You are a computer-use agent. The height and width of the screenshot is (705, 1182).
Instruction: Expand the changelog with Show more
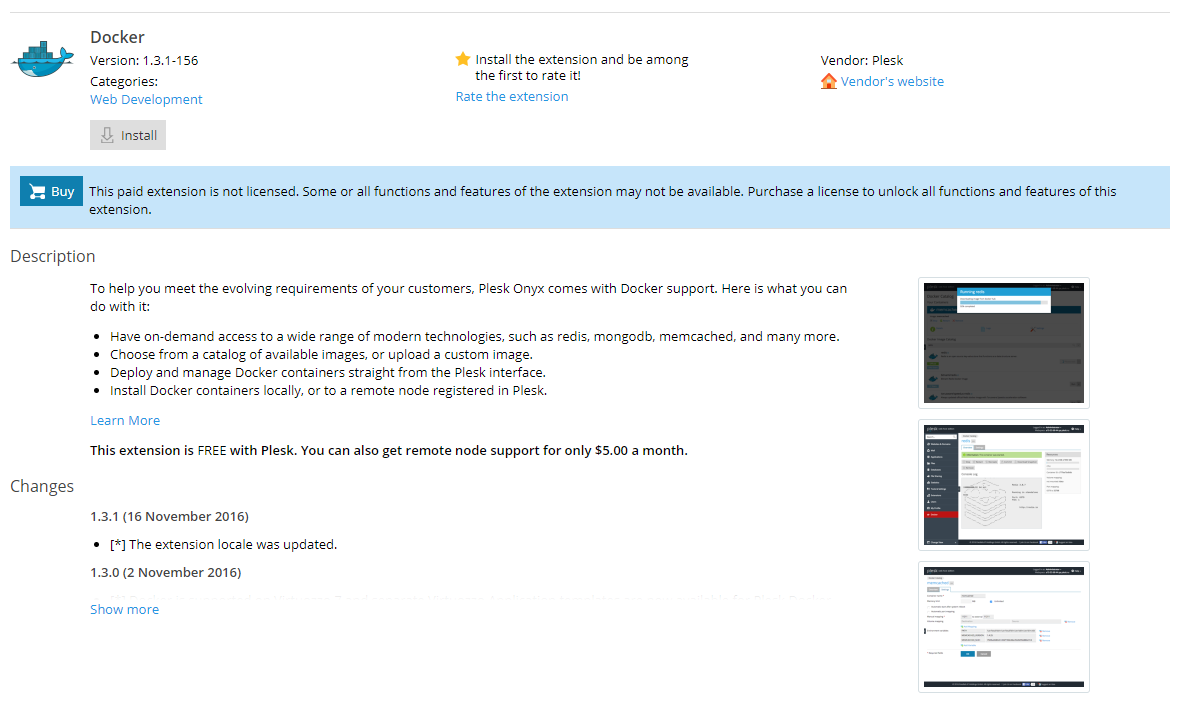point(124,609)
